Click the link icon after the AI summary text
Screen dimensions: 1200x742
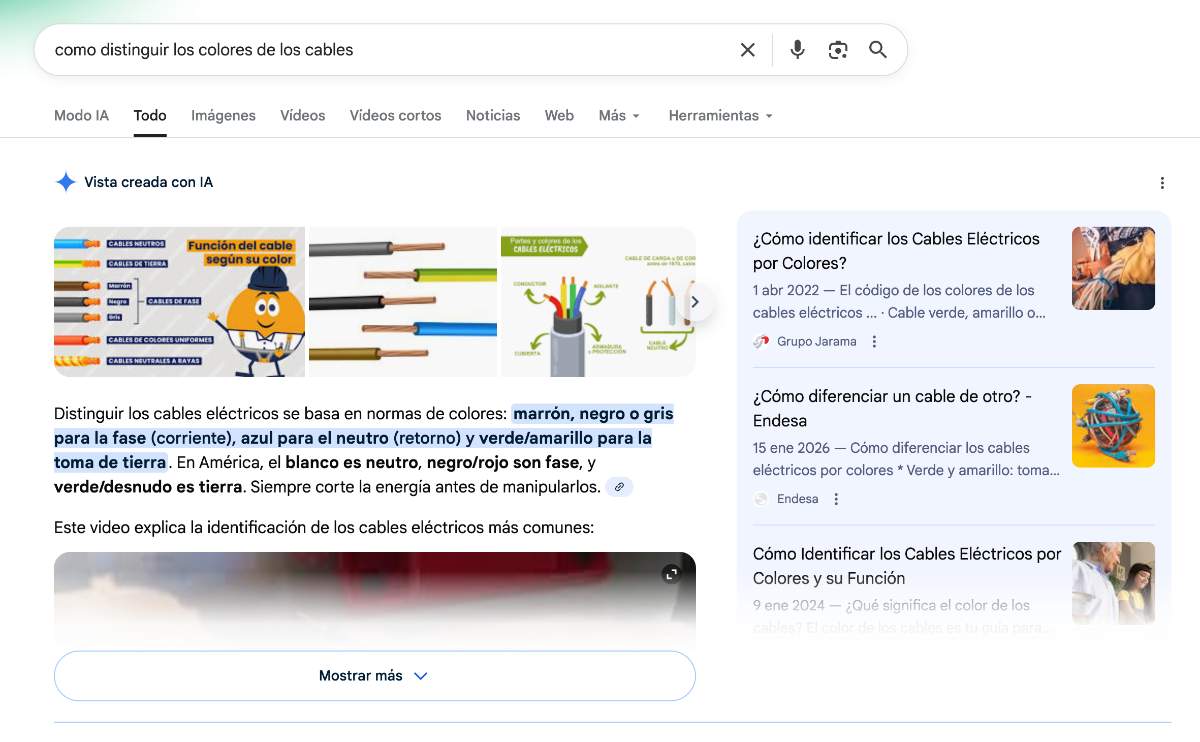coord(619,487)
